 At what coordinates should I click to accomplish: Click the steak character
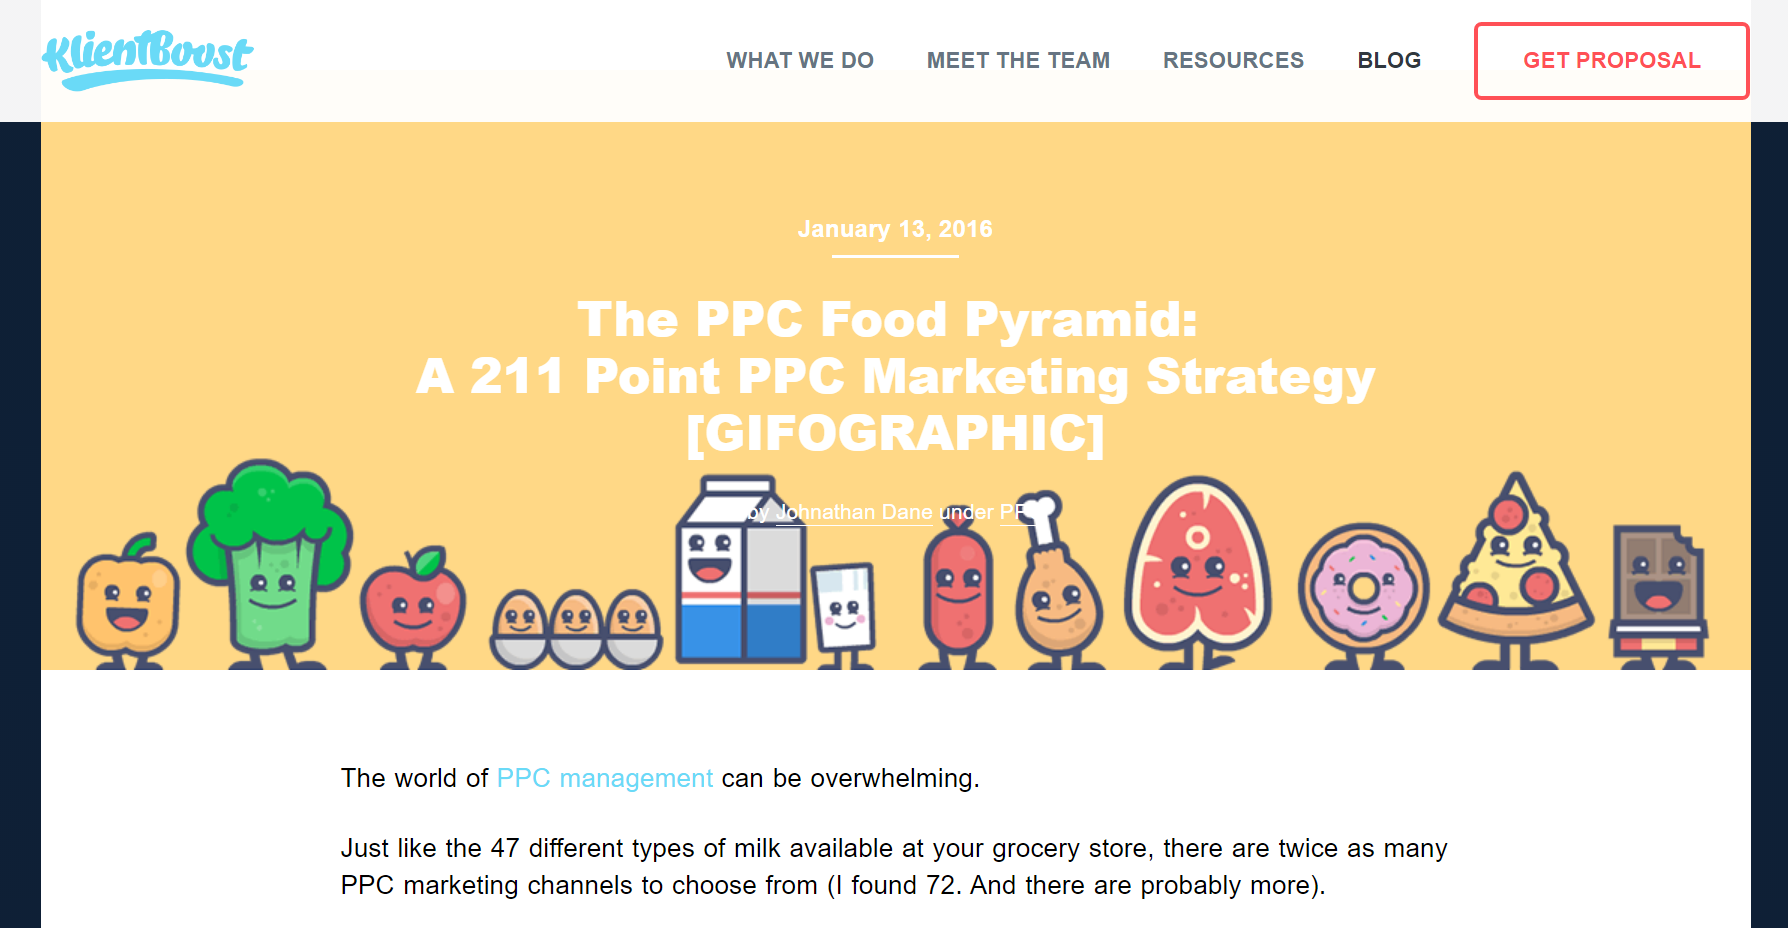coord(1197,572)
